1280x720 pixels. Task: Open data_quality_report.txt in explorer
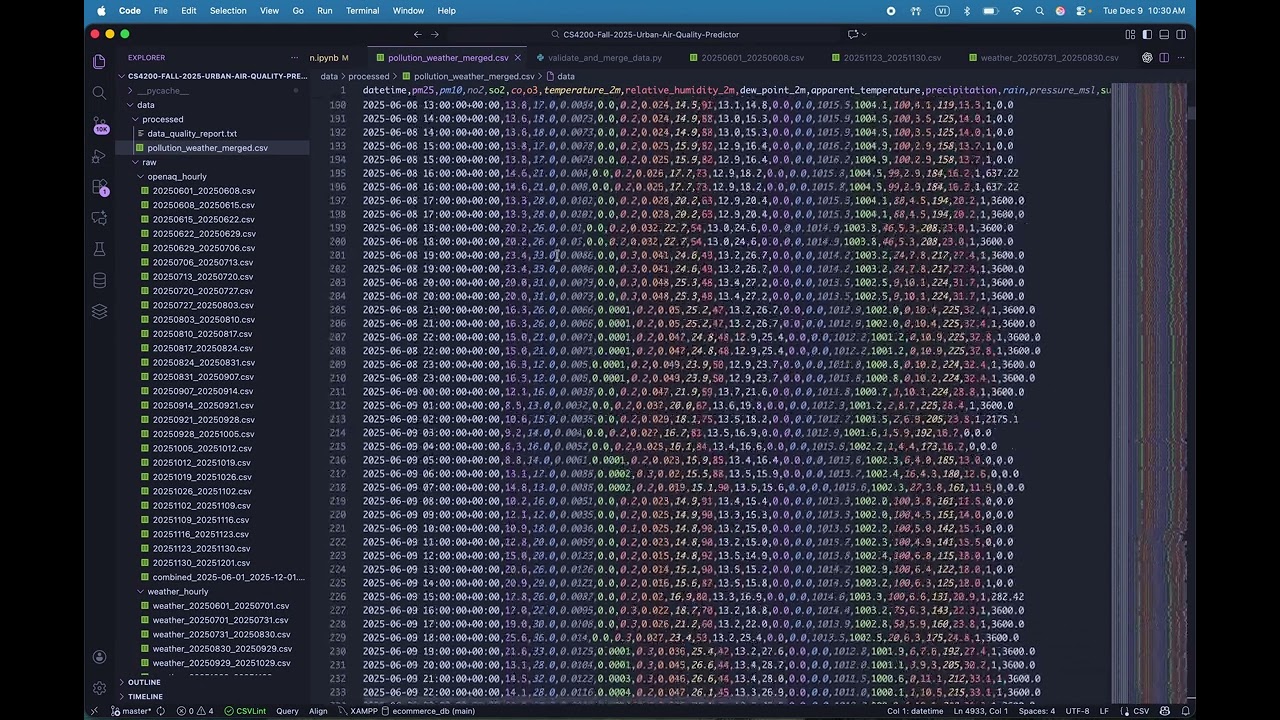[x=192, y=133]
